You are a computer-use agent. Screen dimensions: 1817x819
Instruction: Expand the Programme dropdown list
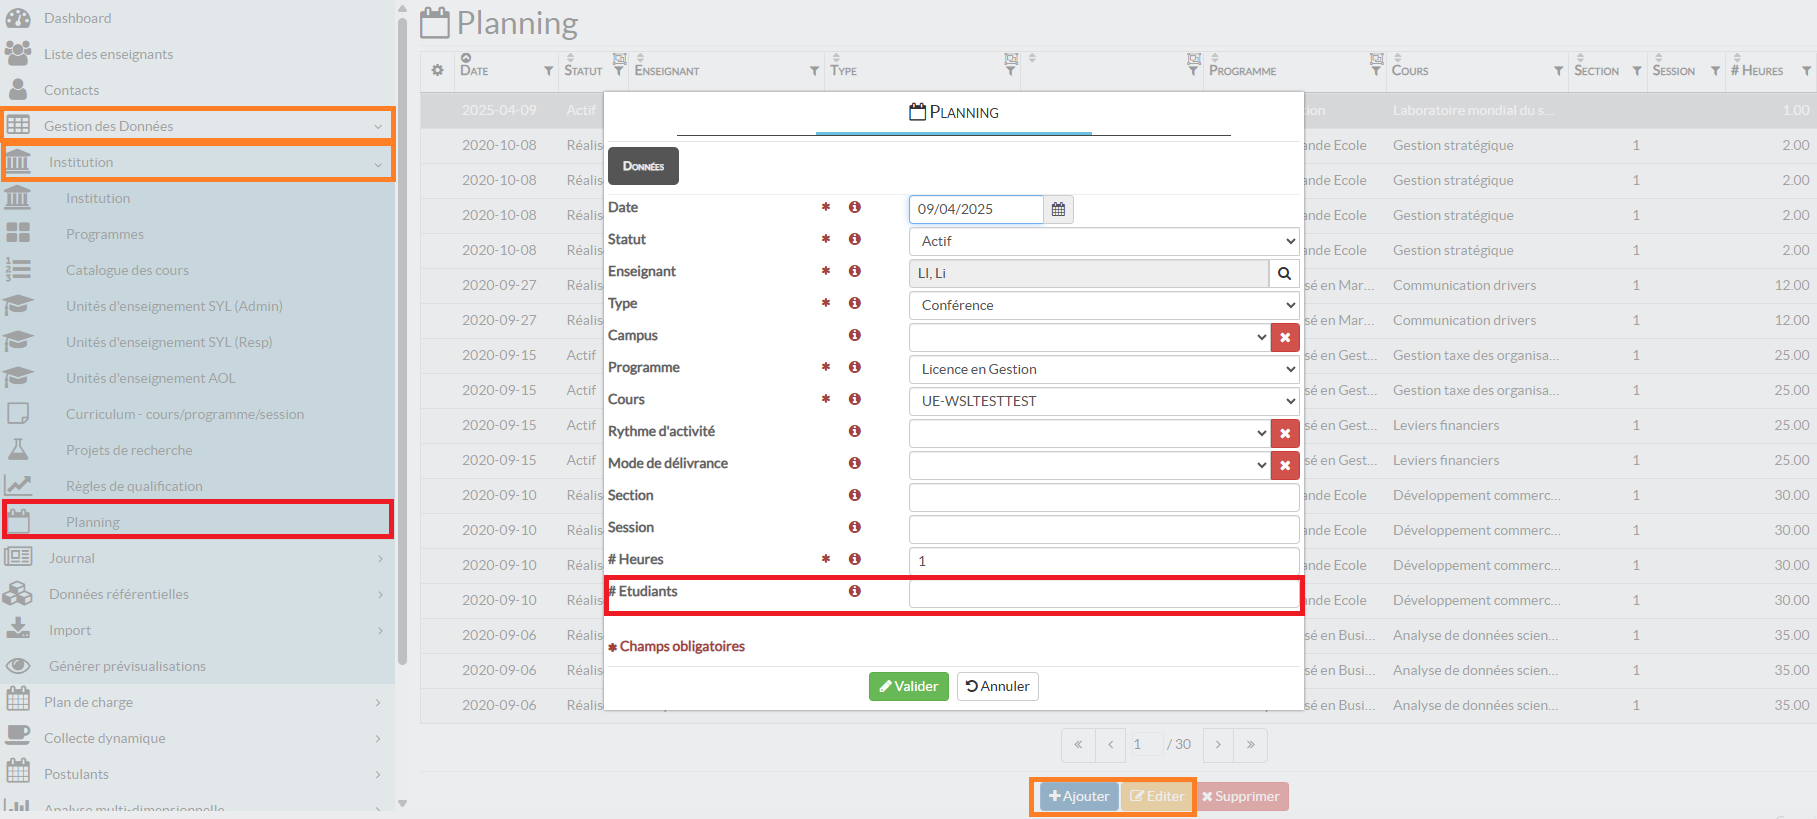click(1103, 369)
